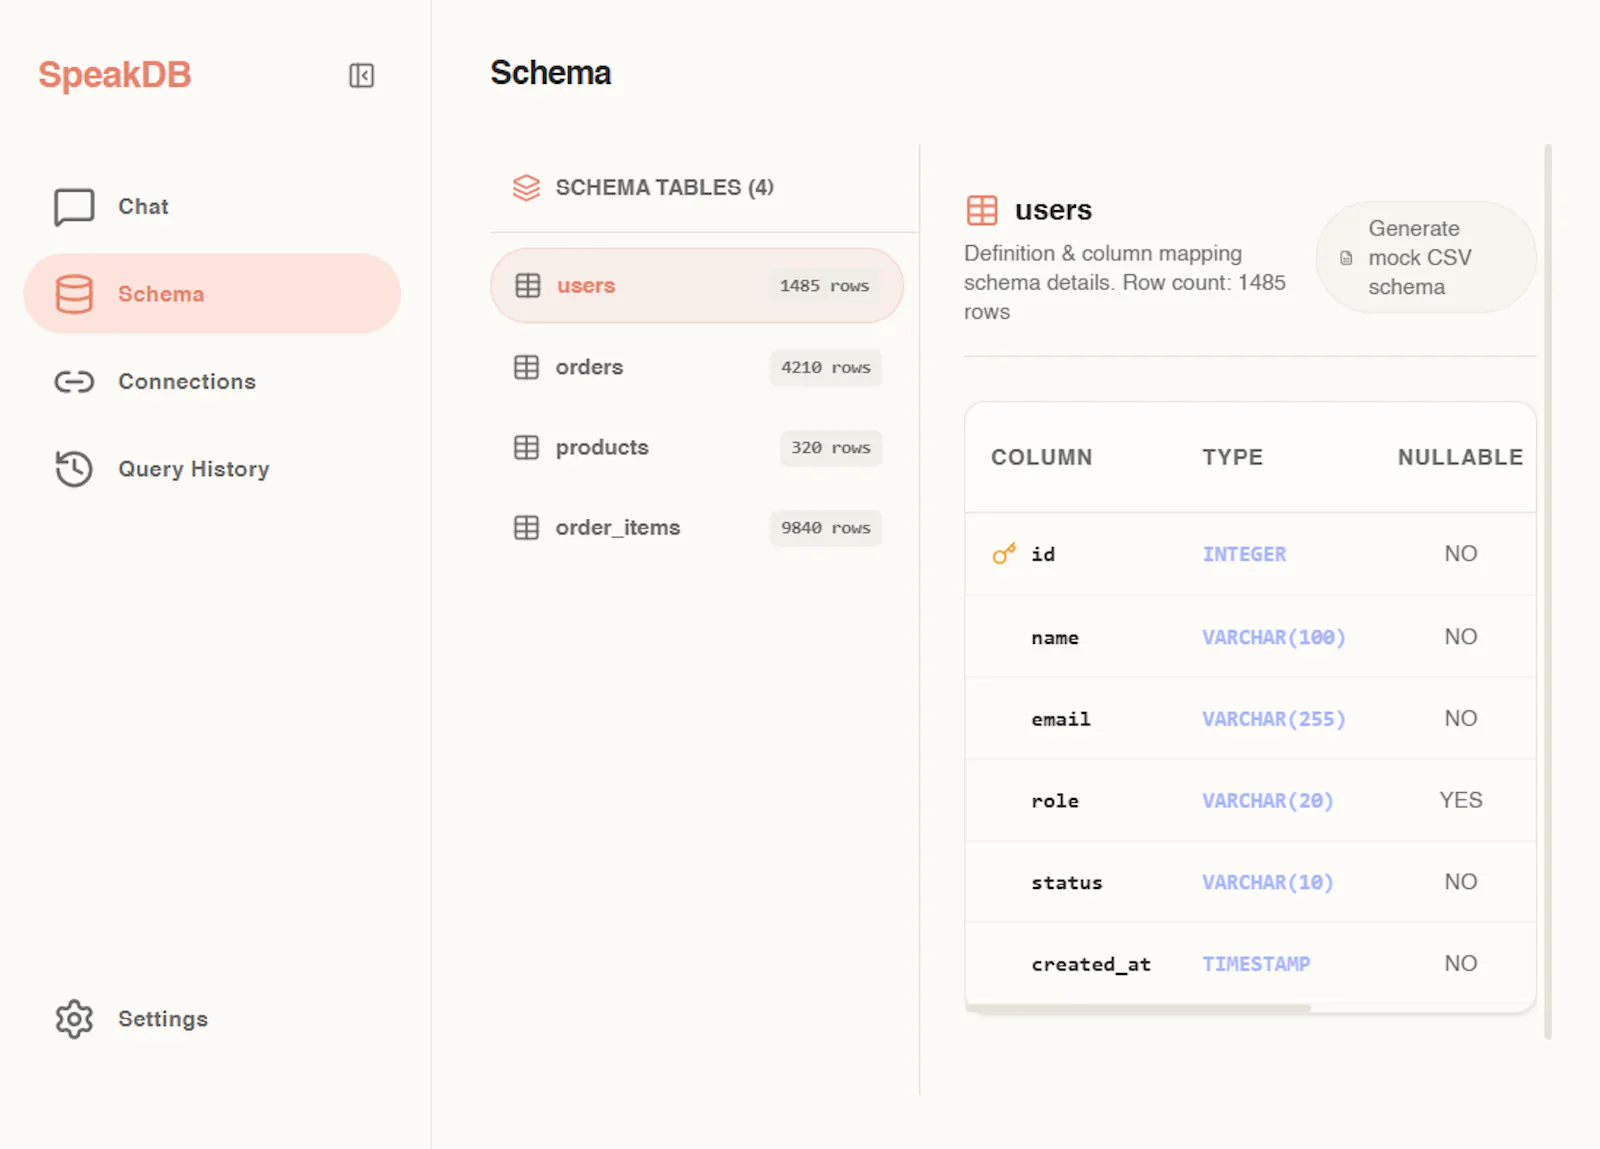Click the vertical scrollbar of the detail panel
The height and width of the screenshot is (1149, 1600).
1548,592
